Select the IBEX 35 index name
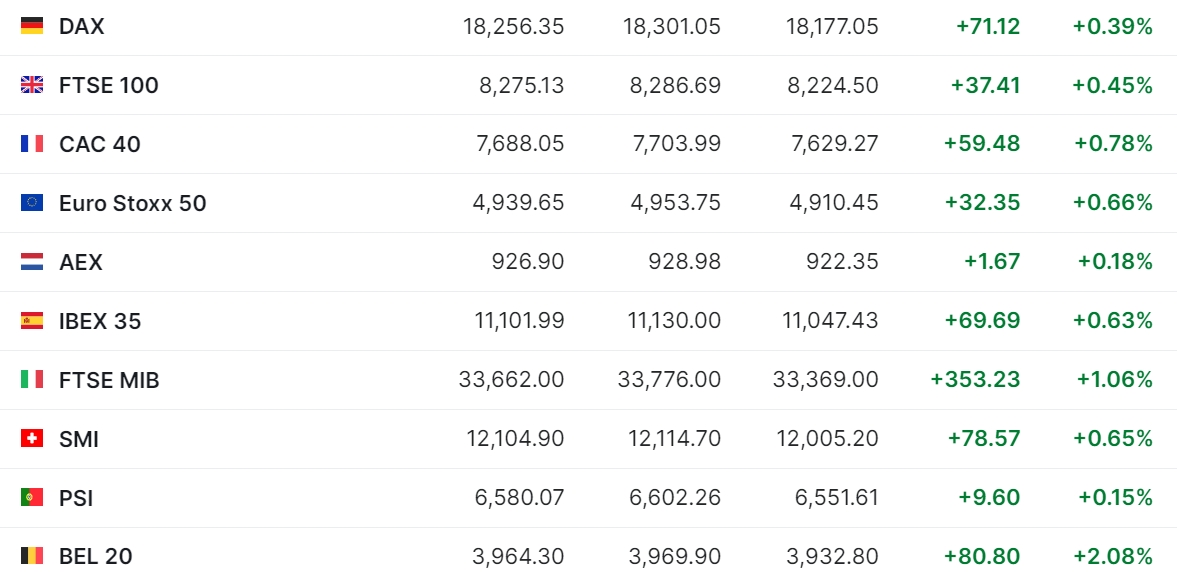 [x=100, y=321]
